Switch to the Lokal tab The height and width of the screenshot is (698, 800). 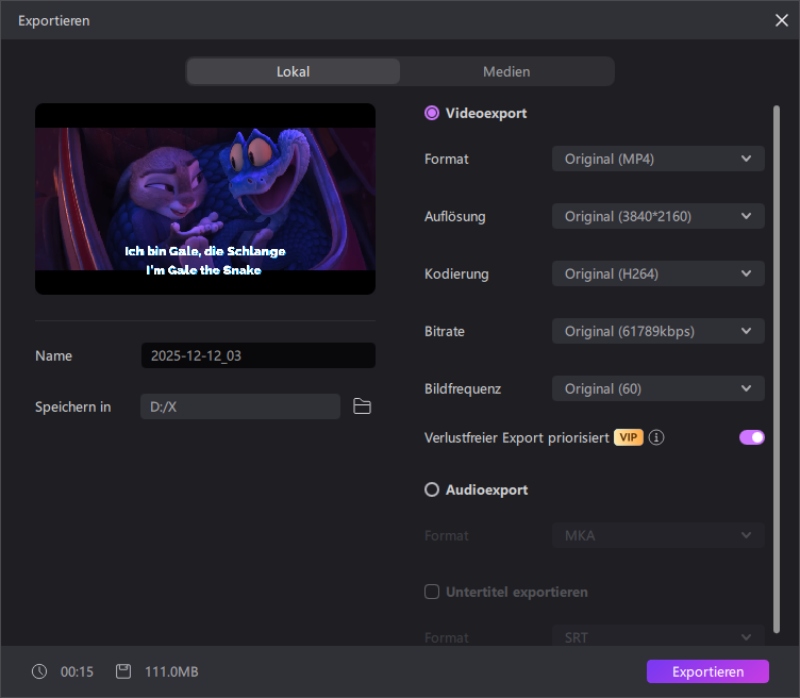[293, 72]
